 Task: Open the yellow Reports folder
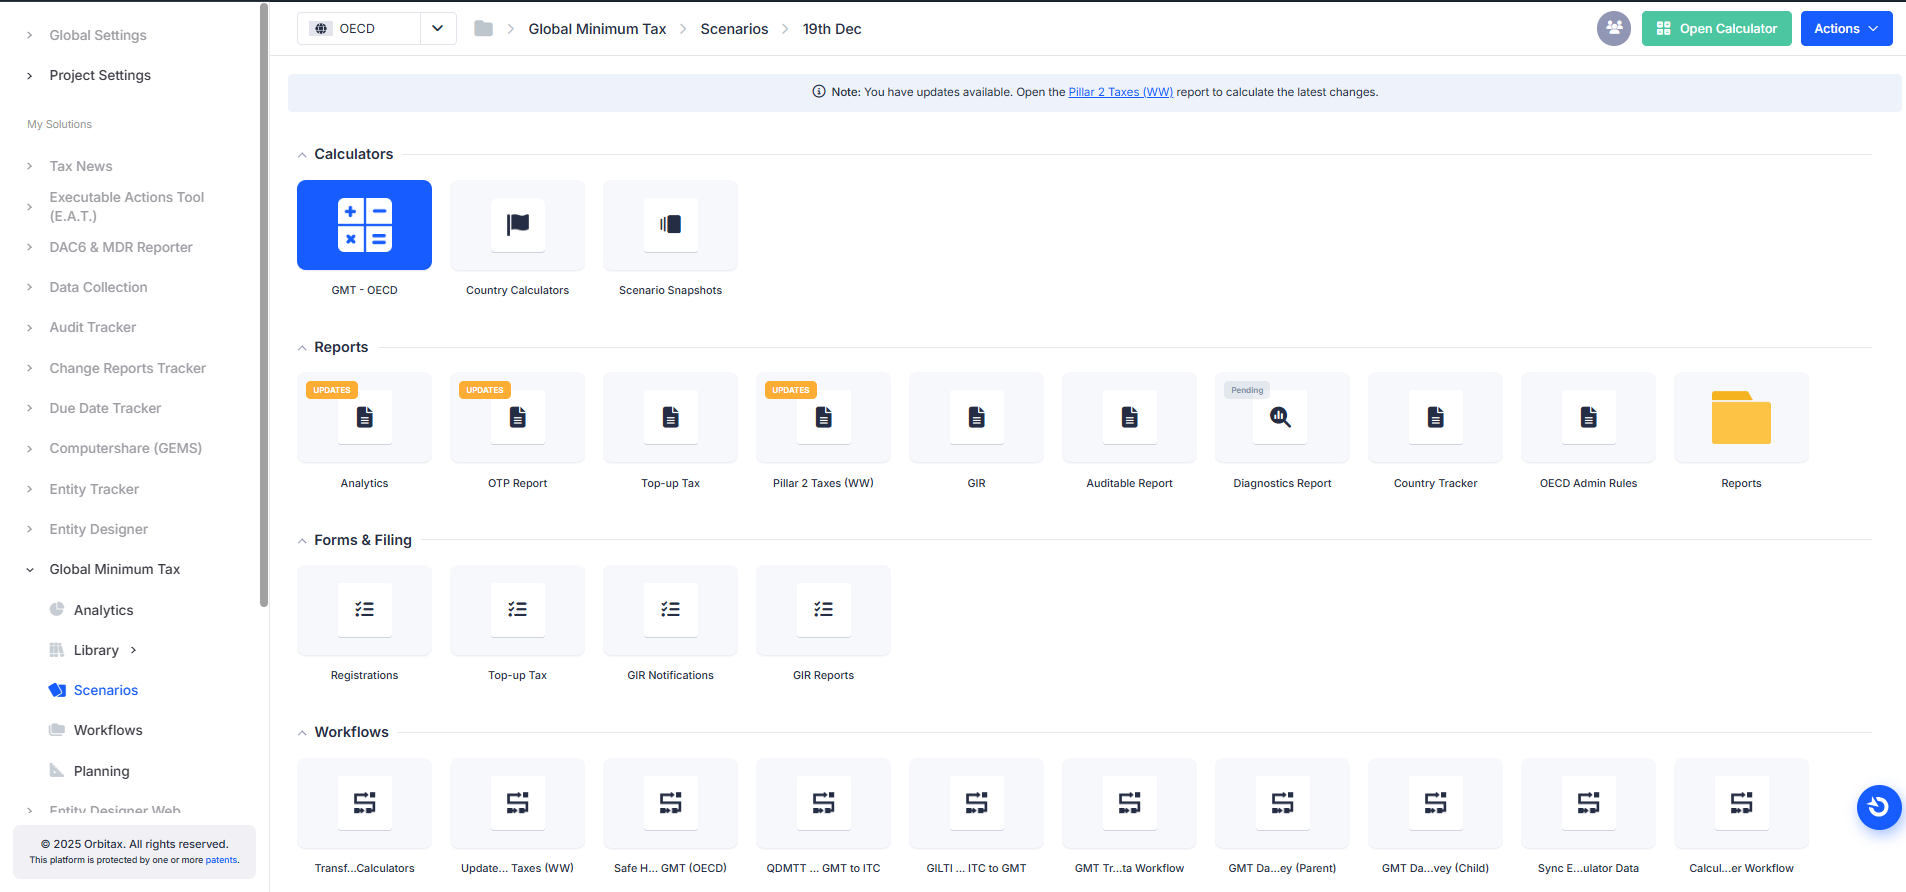1741,418
